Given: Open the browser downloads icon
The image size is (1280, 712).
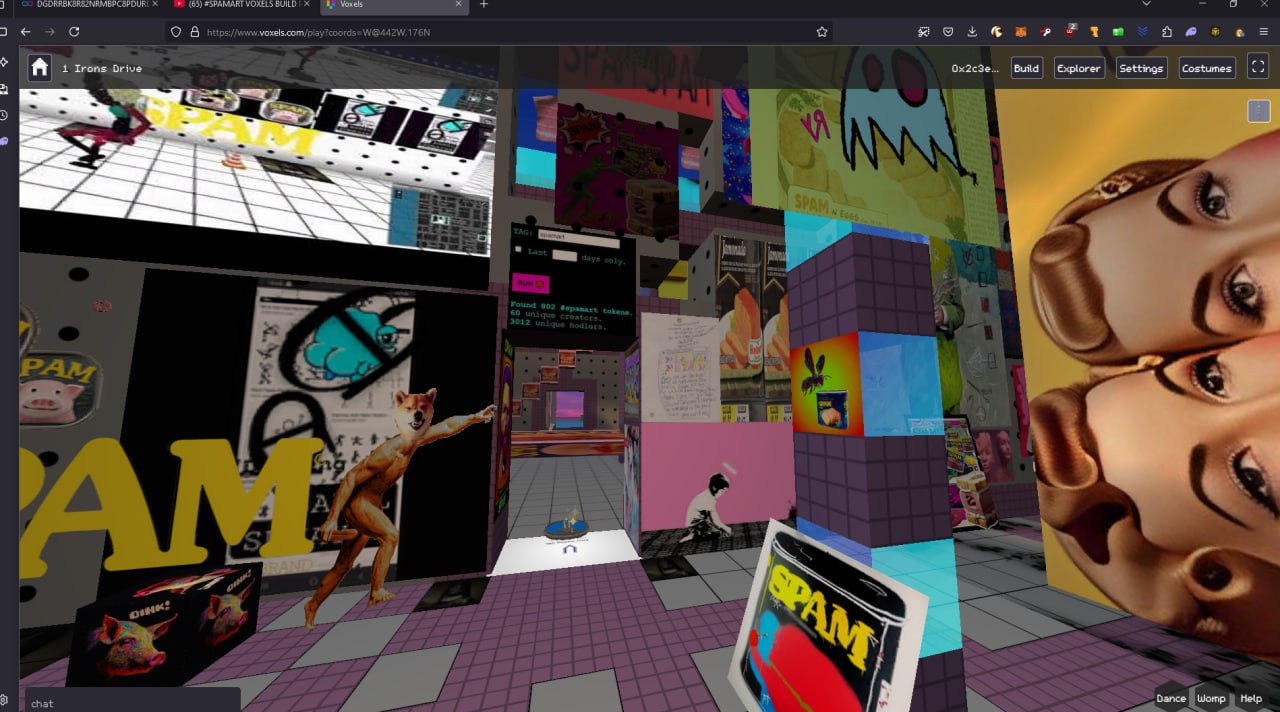Looking at the screenshot, I should coord(972,32).
